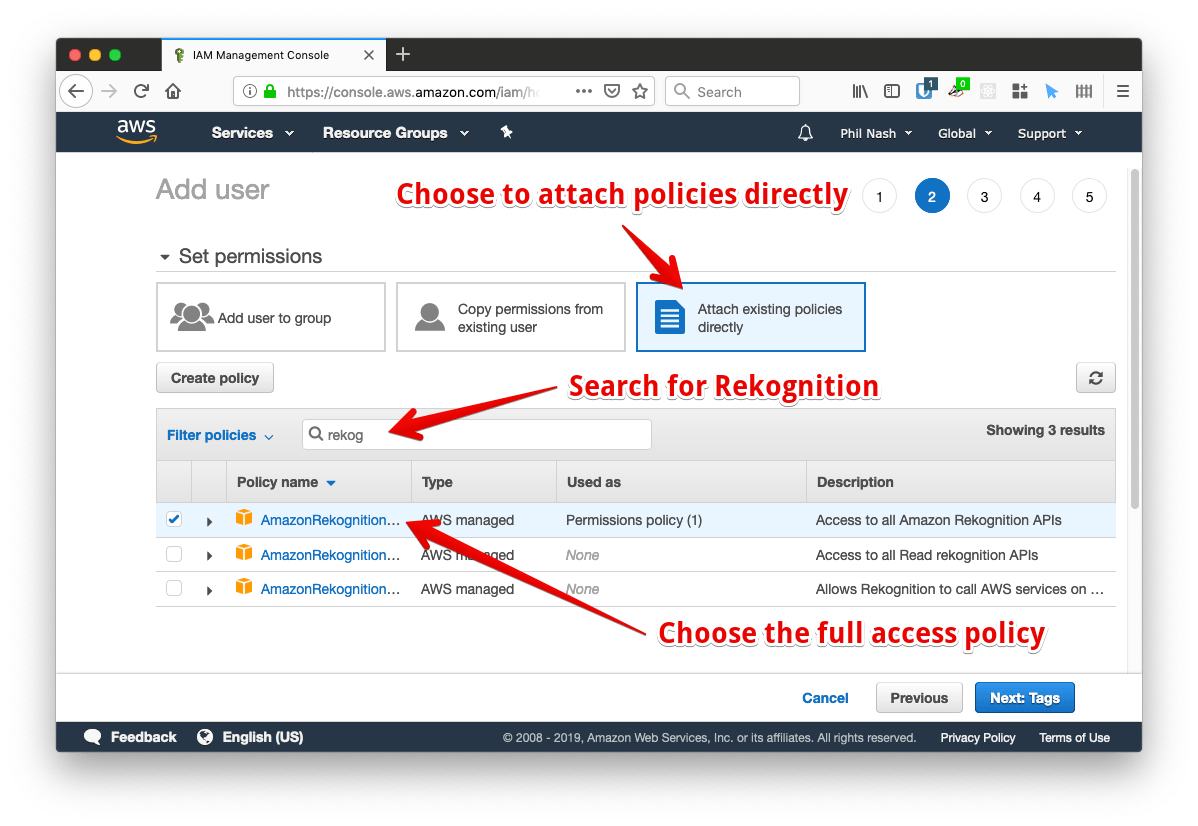Click the vertical bars extension icon
Image resolution: width=1198 pixels, height=826 pixels.
click(1083, 91)
